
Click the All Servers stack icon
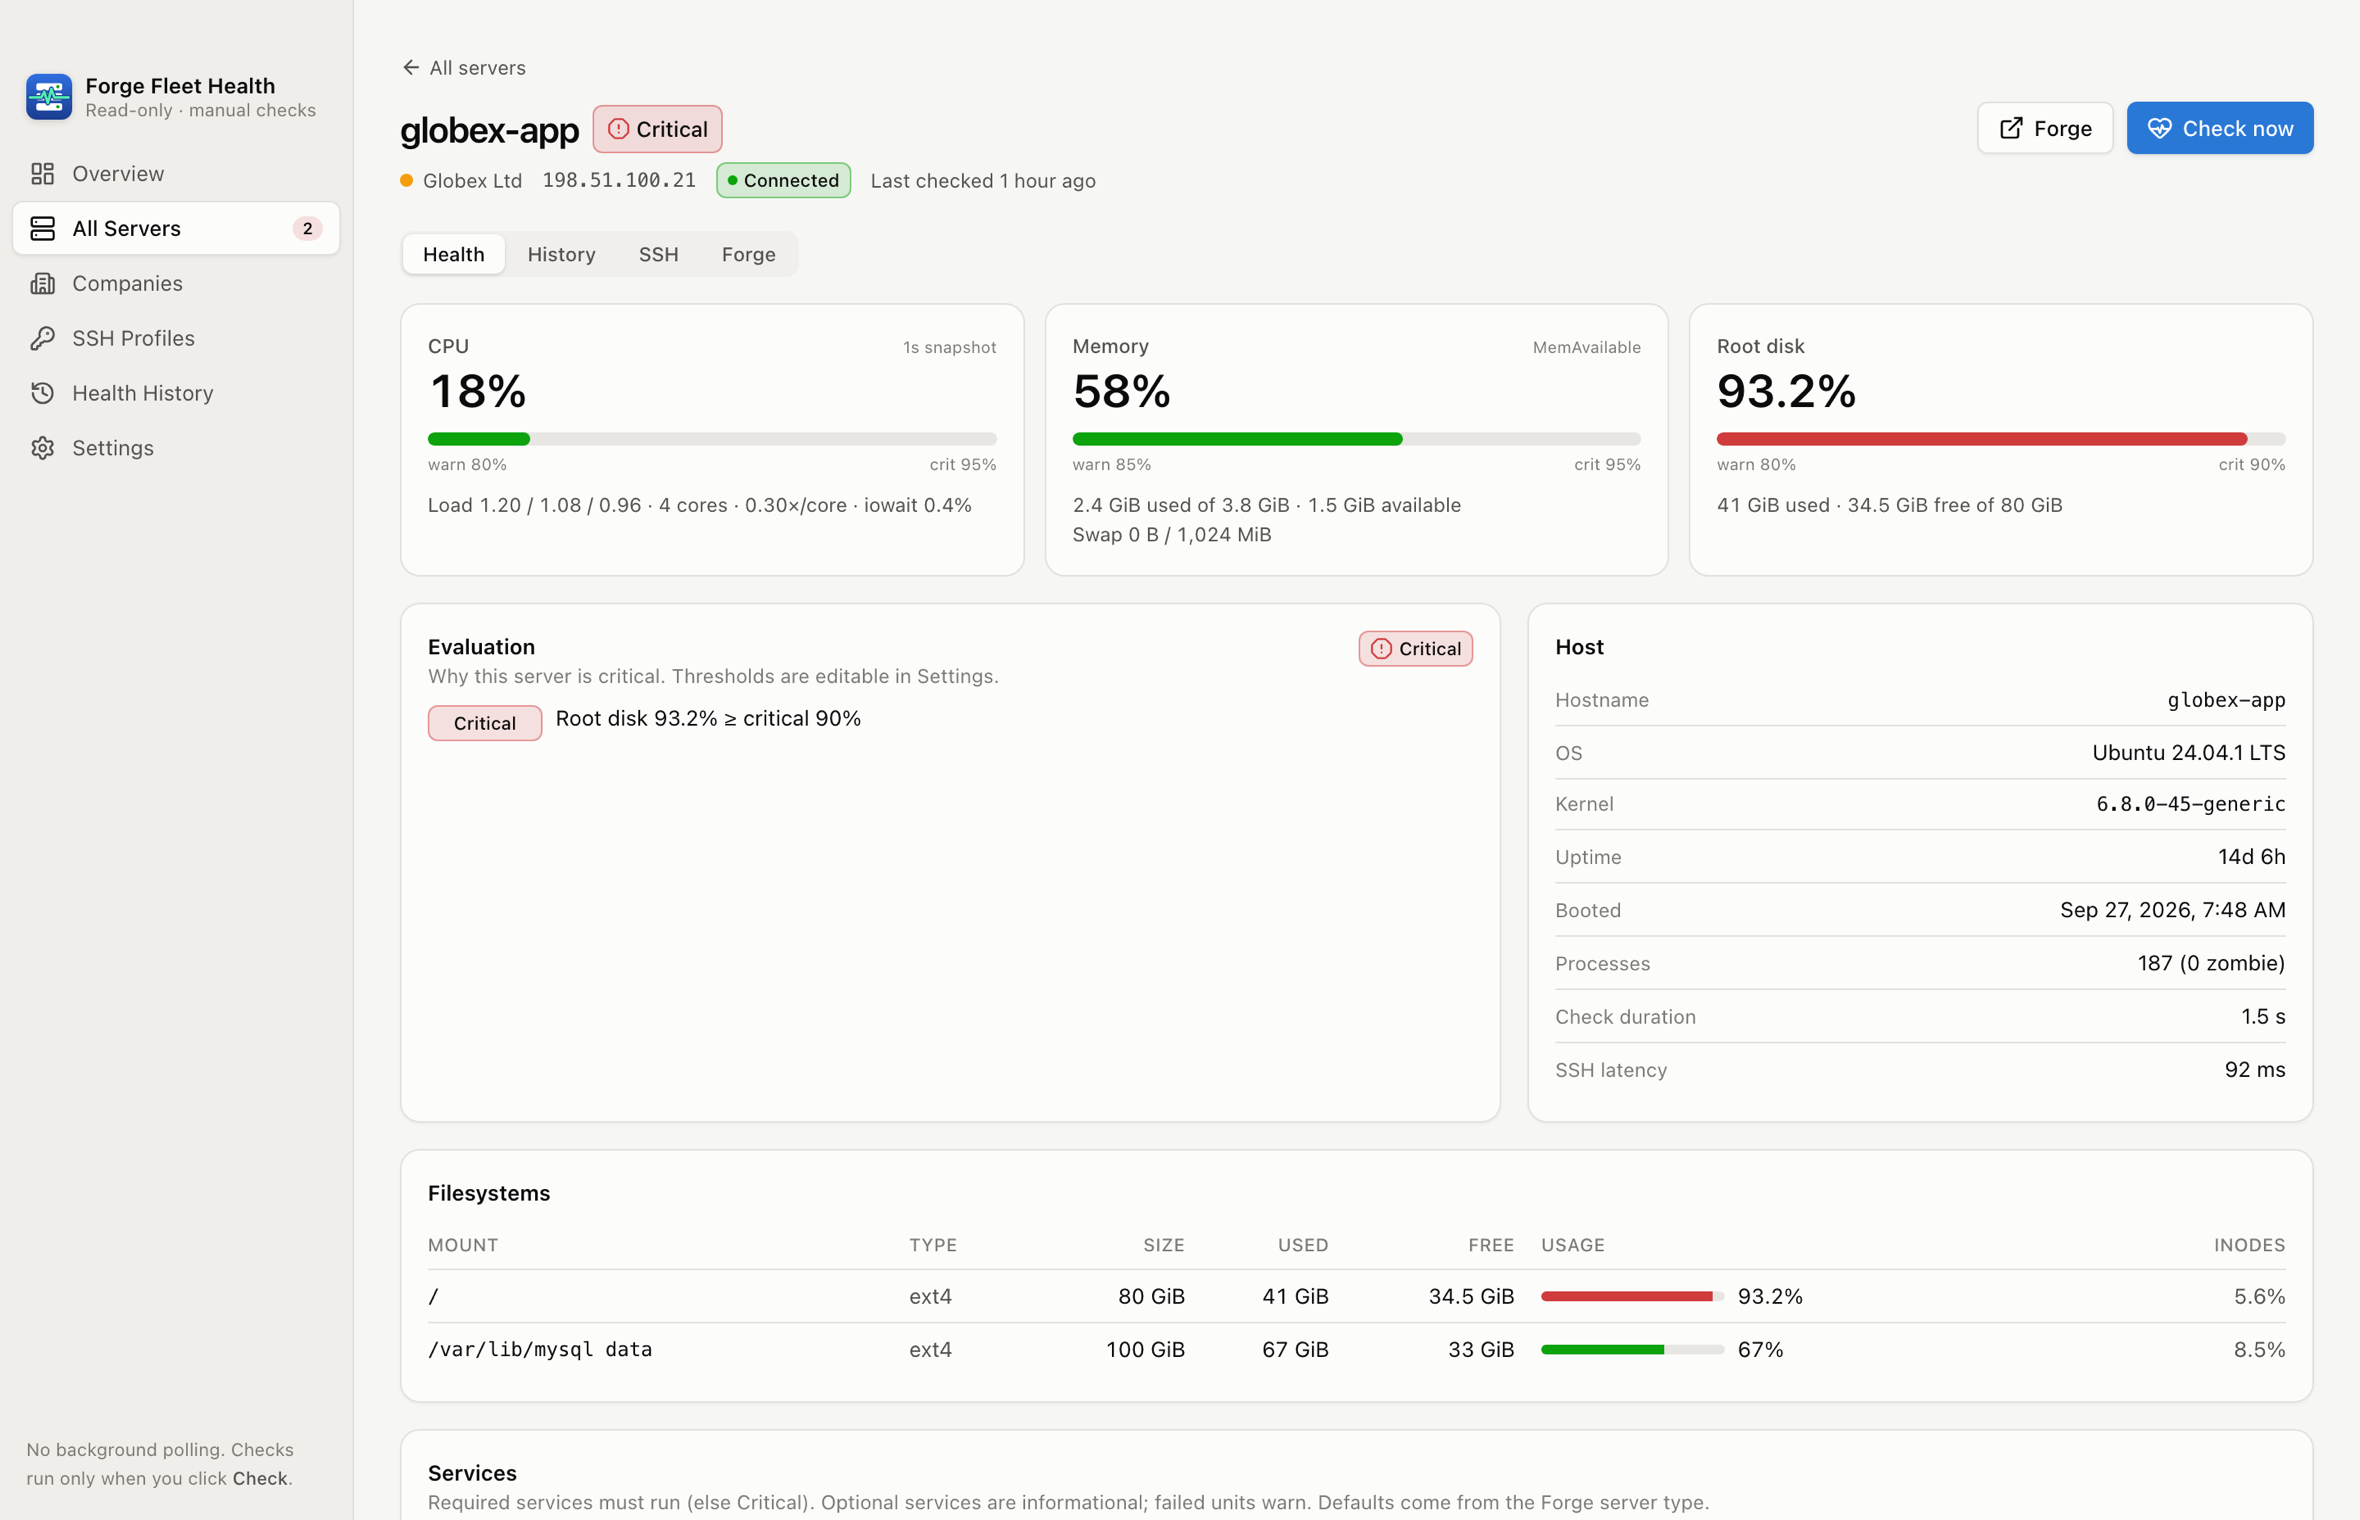coord(42,229)
